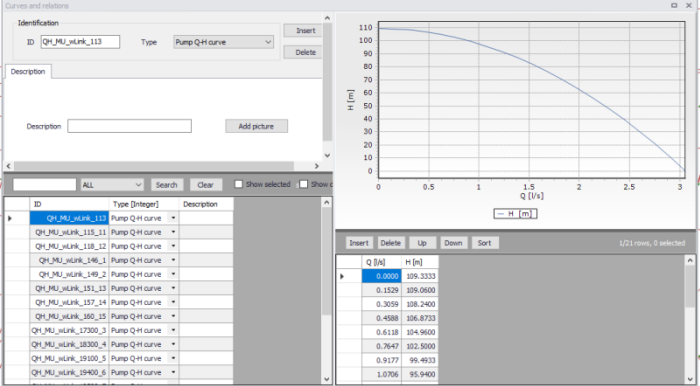Open type dropdown for QH_MU_wLink_151_13 row
This screenshot has height=386, width=700.
point(173,288)
